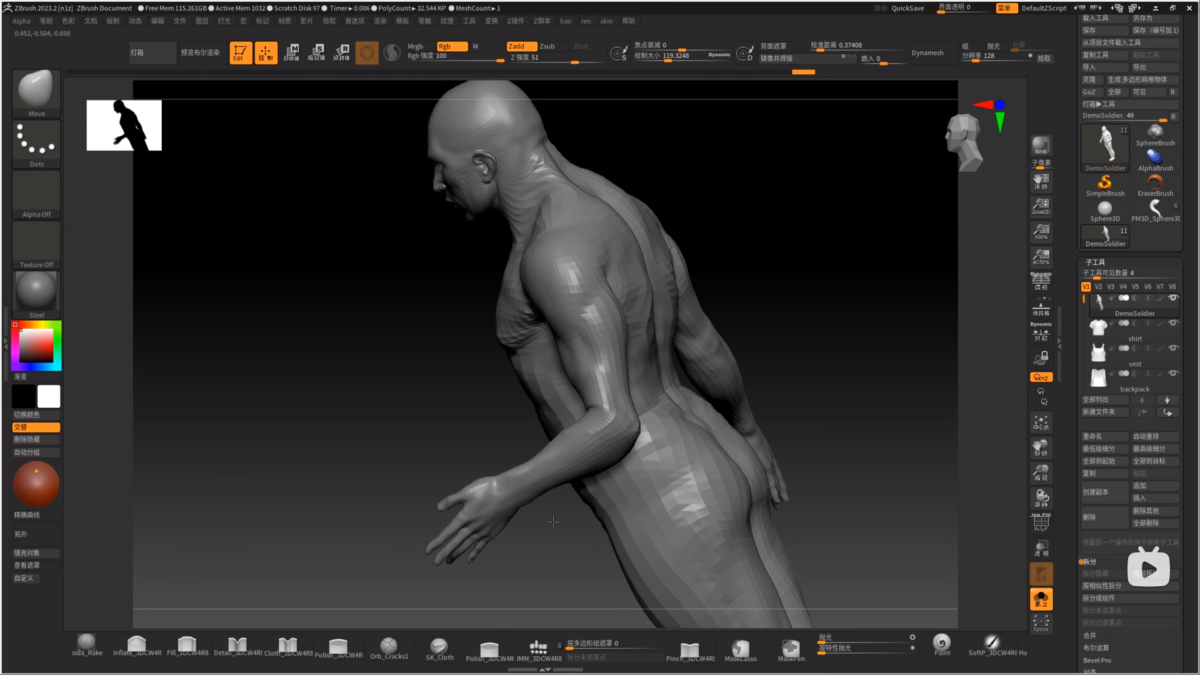Open the Z插件 plugin menu

point(515,21)
